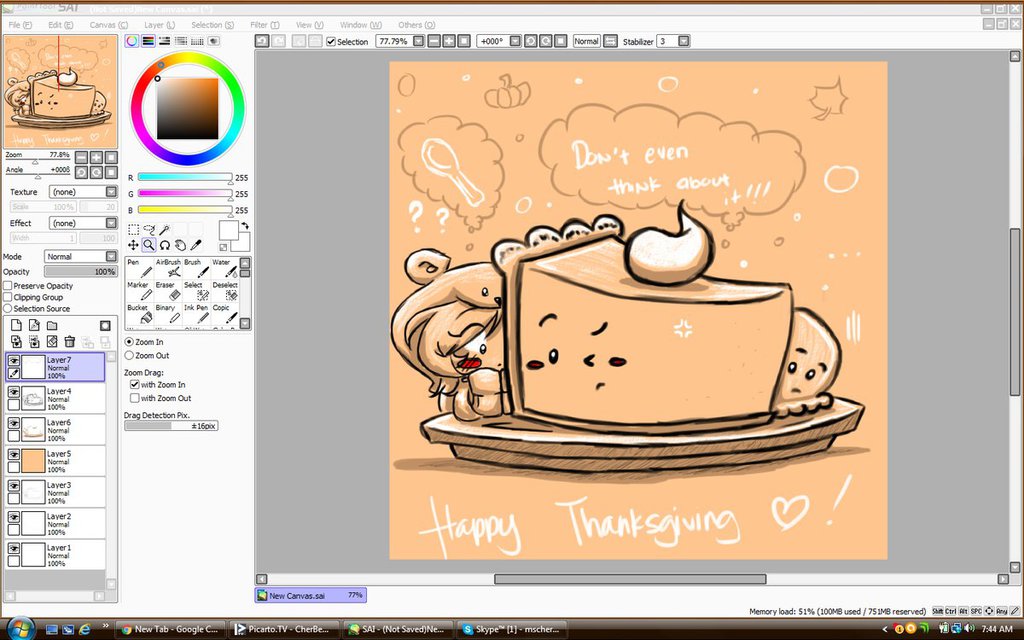Viewport: 1024px width, 640px height.
Task: Activate the Hand pan tool
Action: click(180, 245)
